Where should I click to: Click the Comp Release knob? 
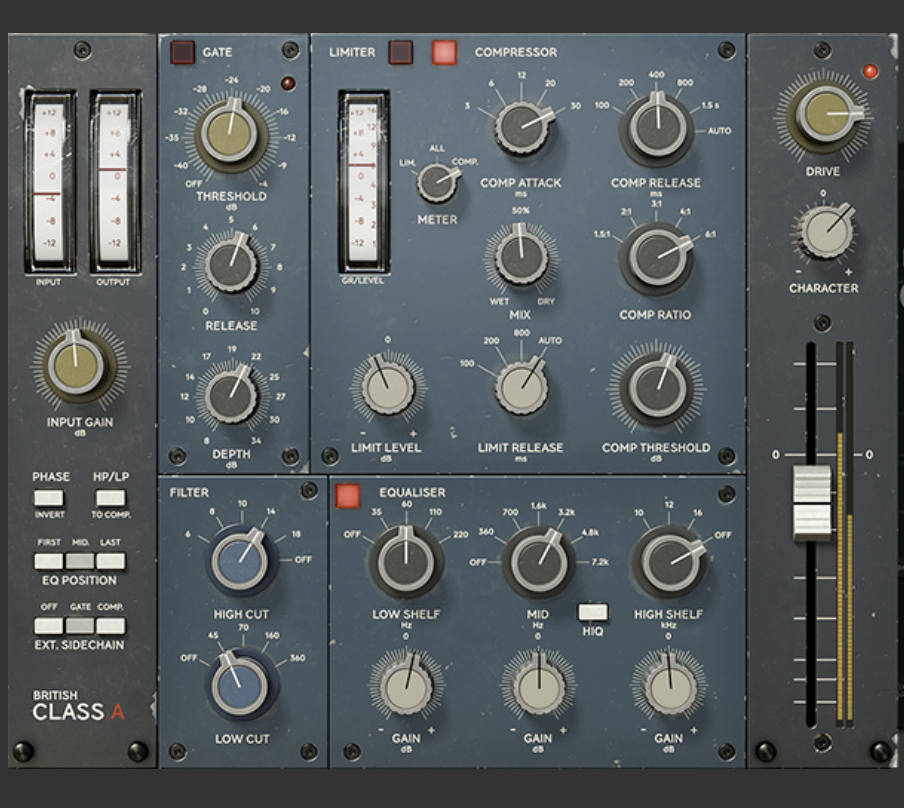coord(656,128)
